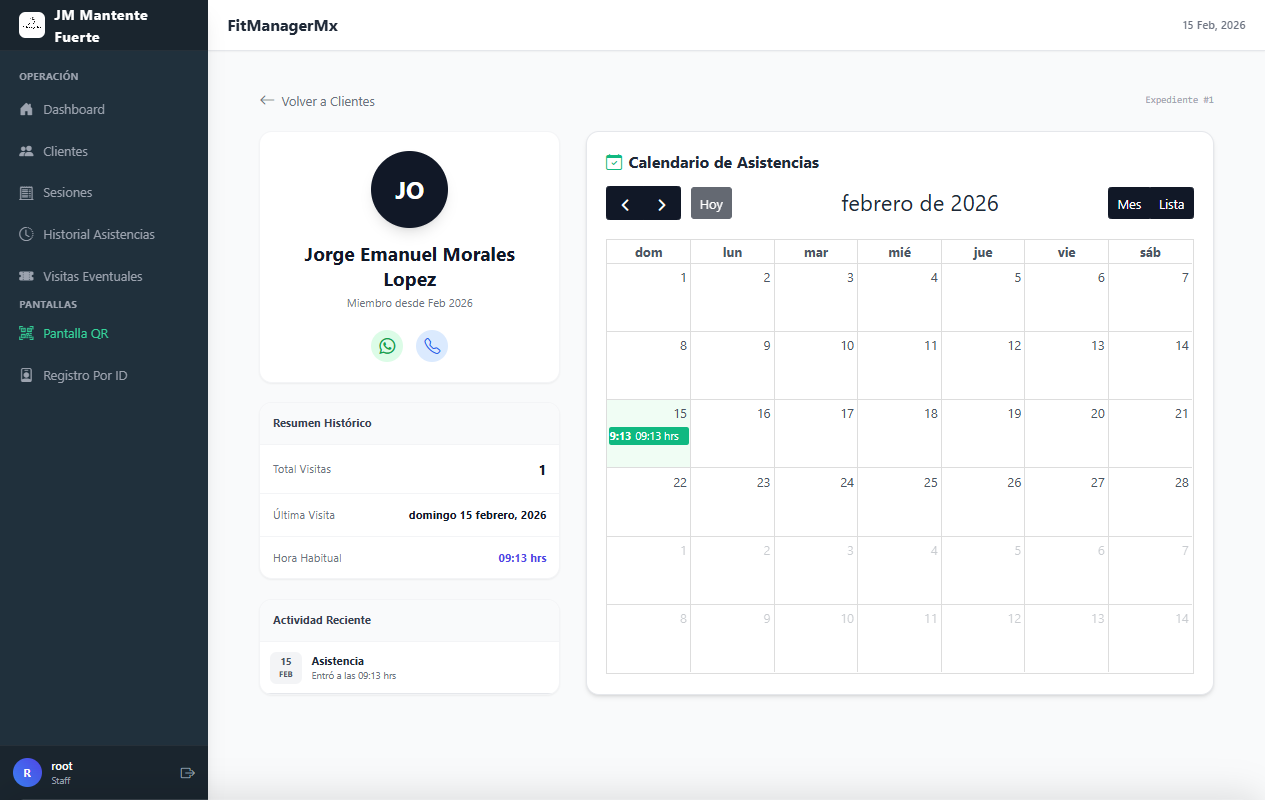Viewport: 1265px width, 800px height.
Task: Click the logout icon next to root
Action: point(187,773)
